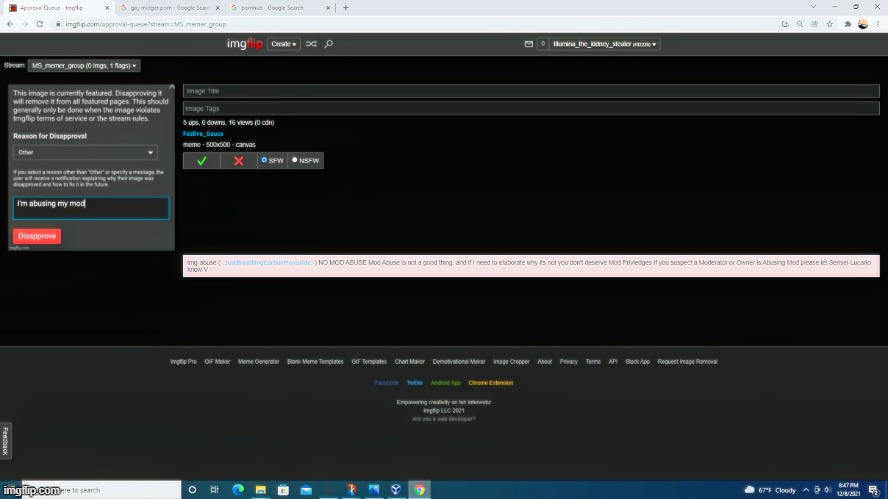Open Chrome from the Windows taskbar
The height and width of the screenshot is (499, 888).
point(420,490)
